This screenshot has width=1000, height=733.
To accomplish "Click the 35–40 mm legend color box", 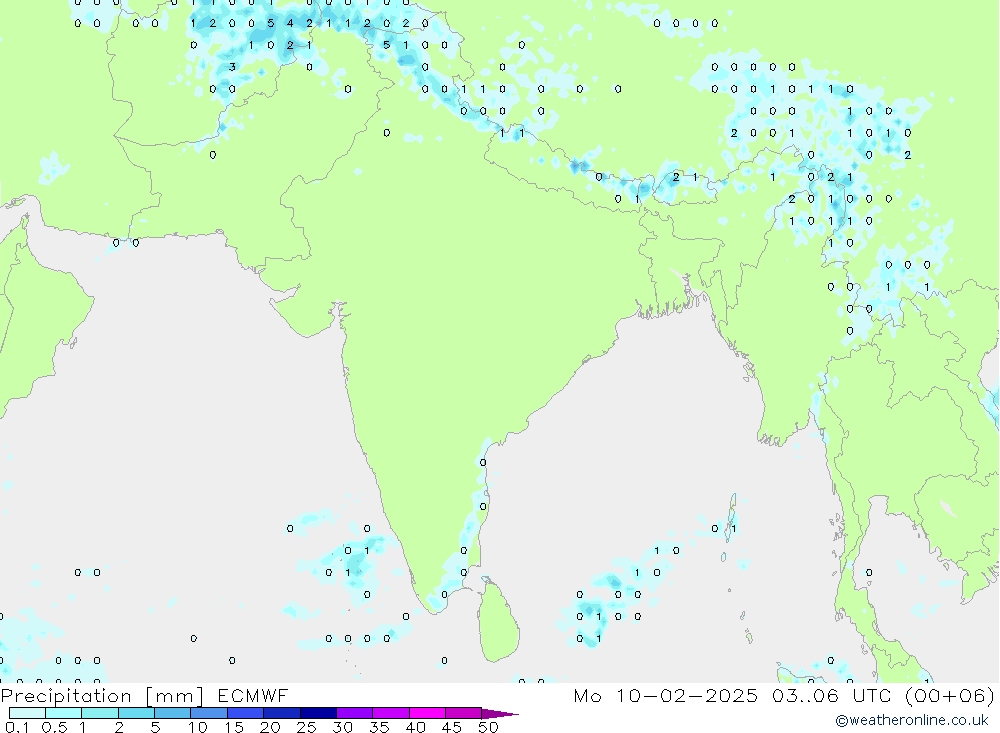I will pyautogui.click(x=391, y=713).
